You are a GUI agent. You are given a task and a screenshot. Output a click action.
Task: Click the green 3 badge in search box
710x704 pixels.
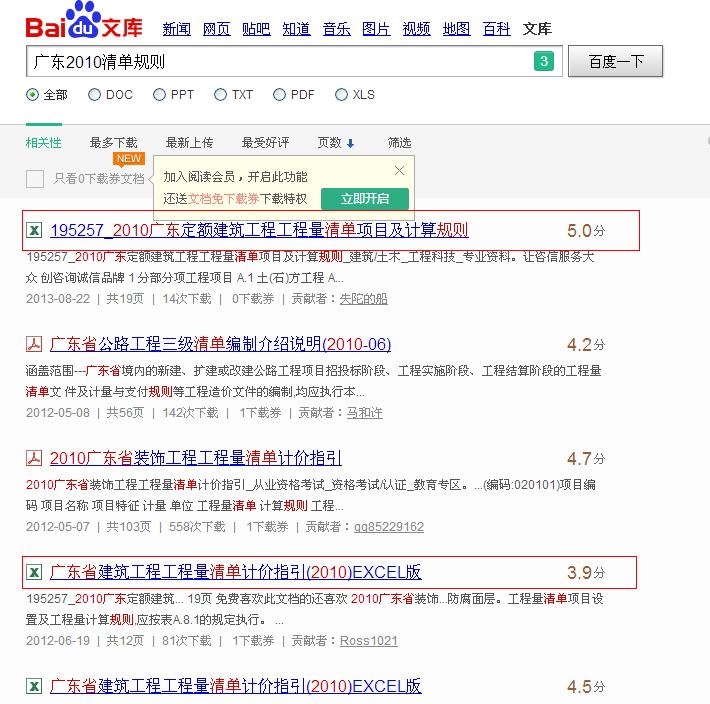[544, 61]
